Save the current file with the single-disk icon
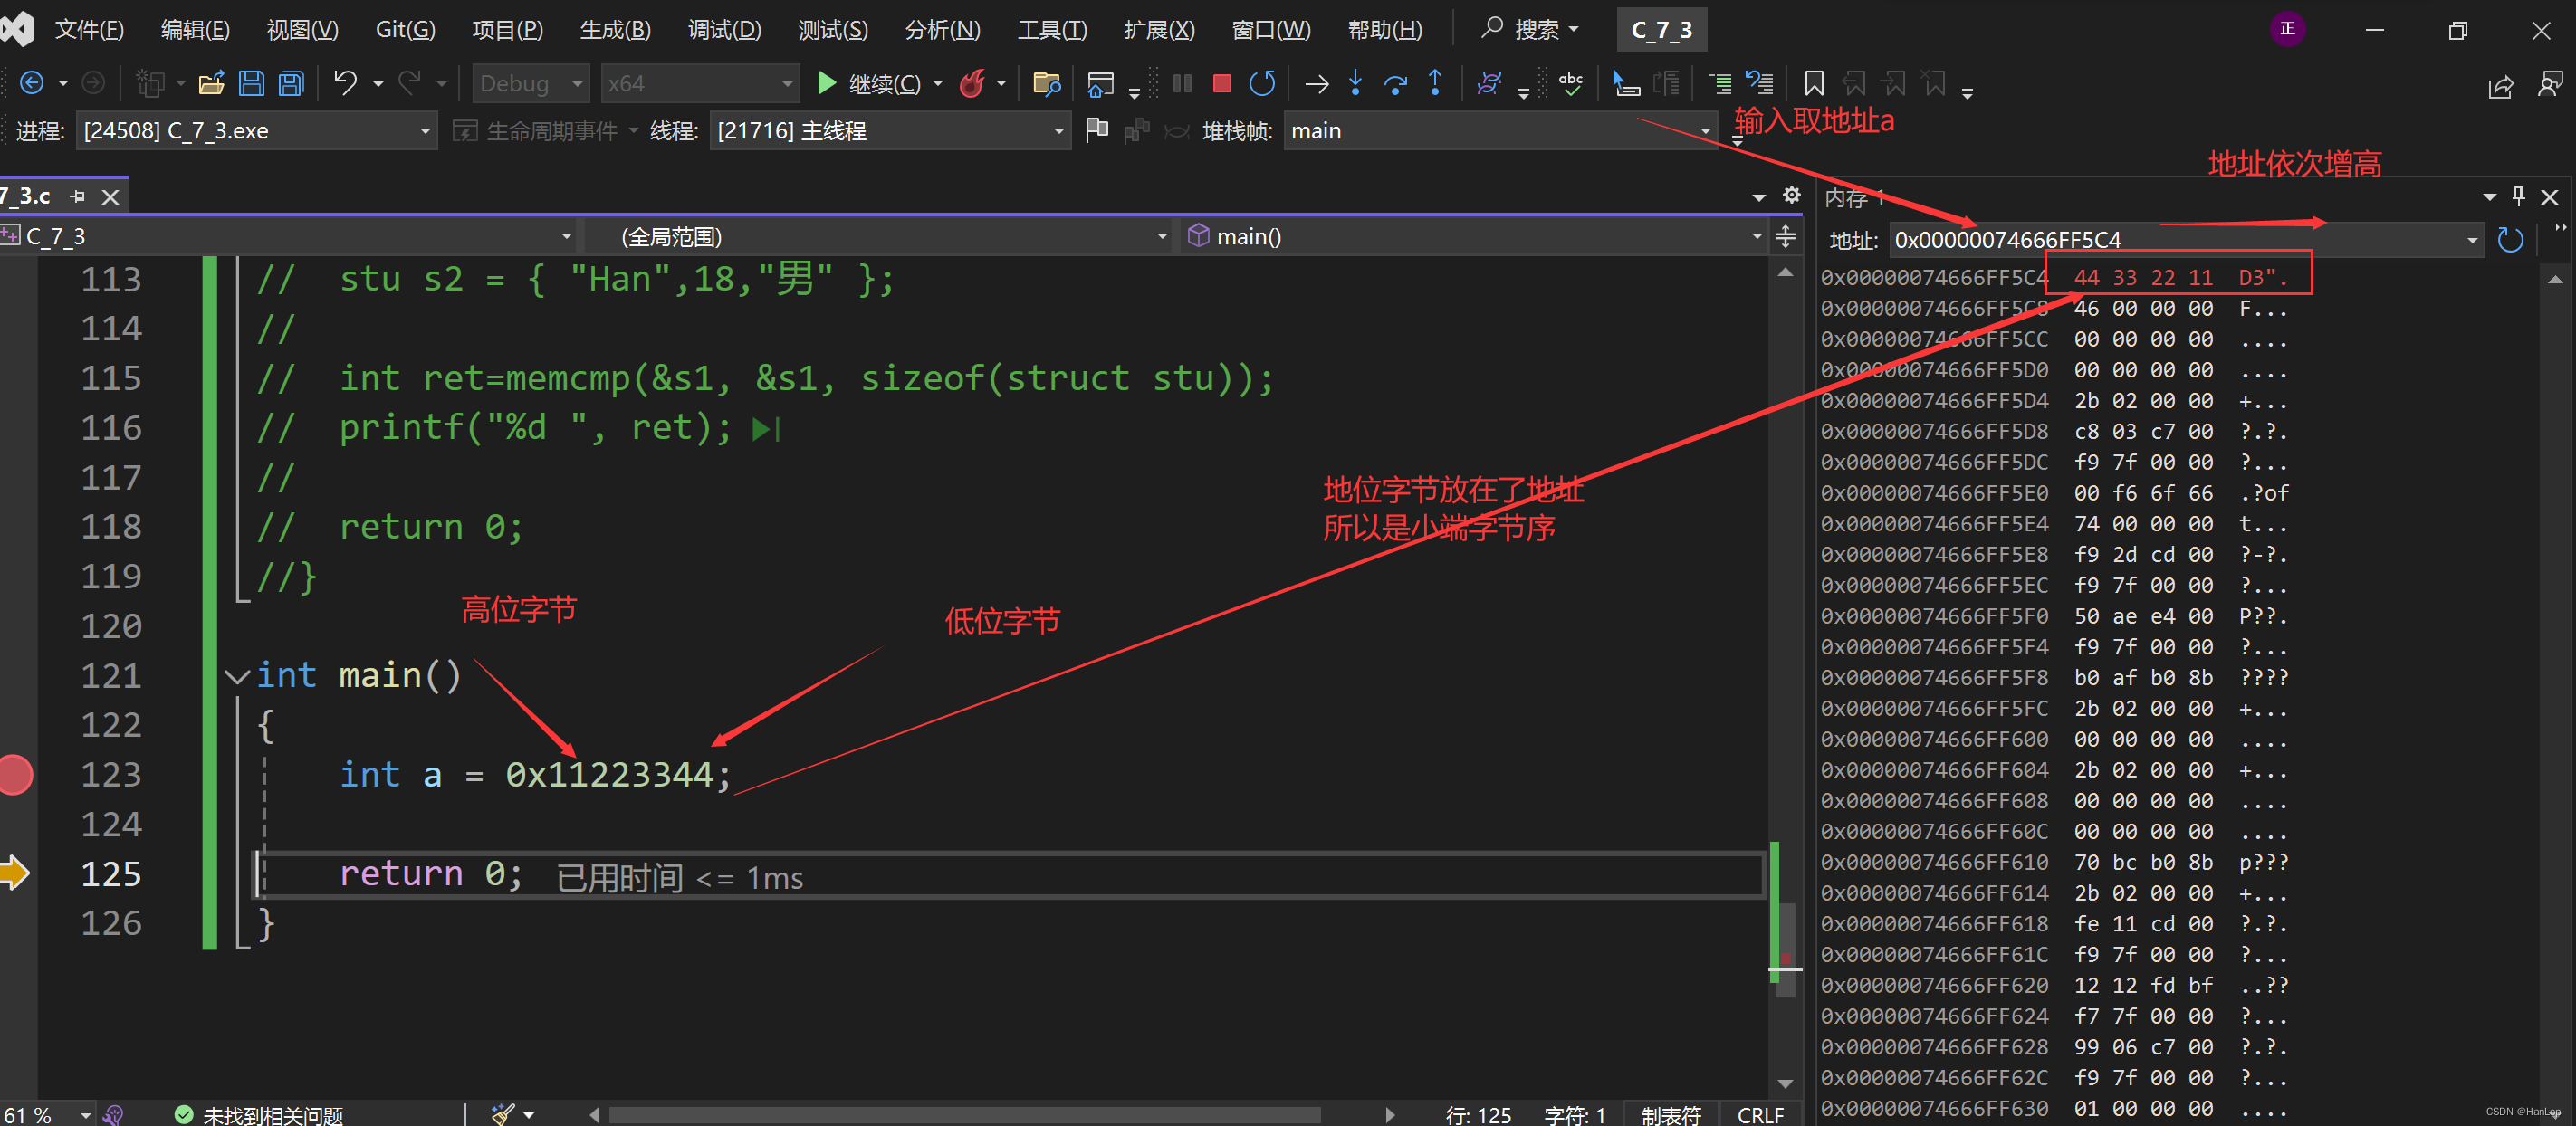The height and width of the screenshot is (1126, 2576). (251, 83)
